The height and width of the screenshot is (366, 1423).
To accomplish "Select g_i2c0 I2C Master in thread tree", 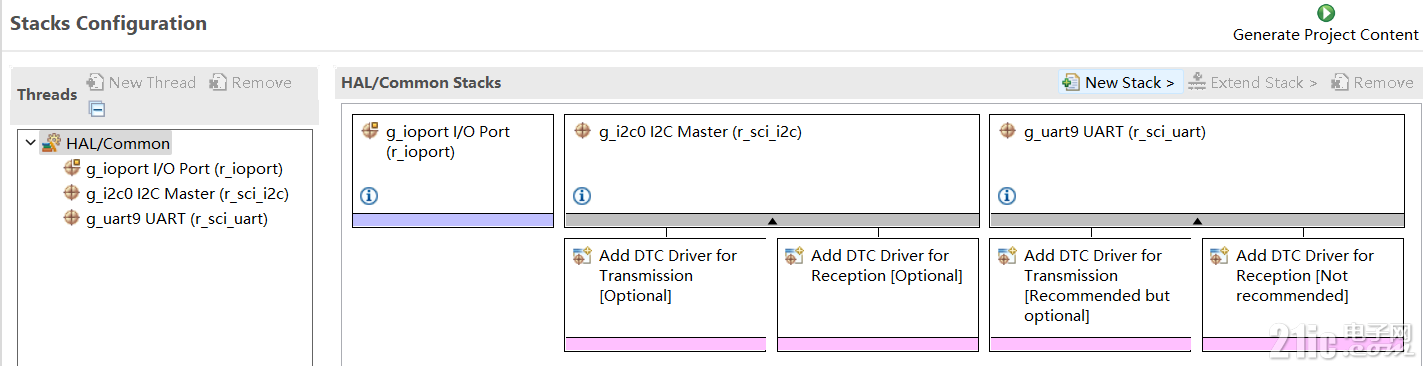I will 176,193.
